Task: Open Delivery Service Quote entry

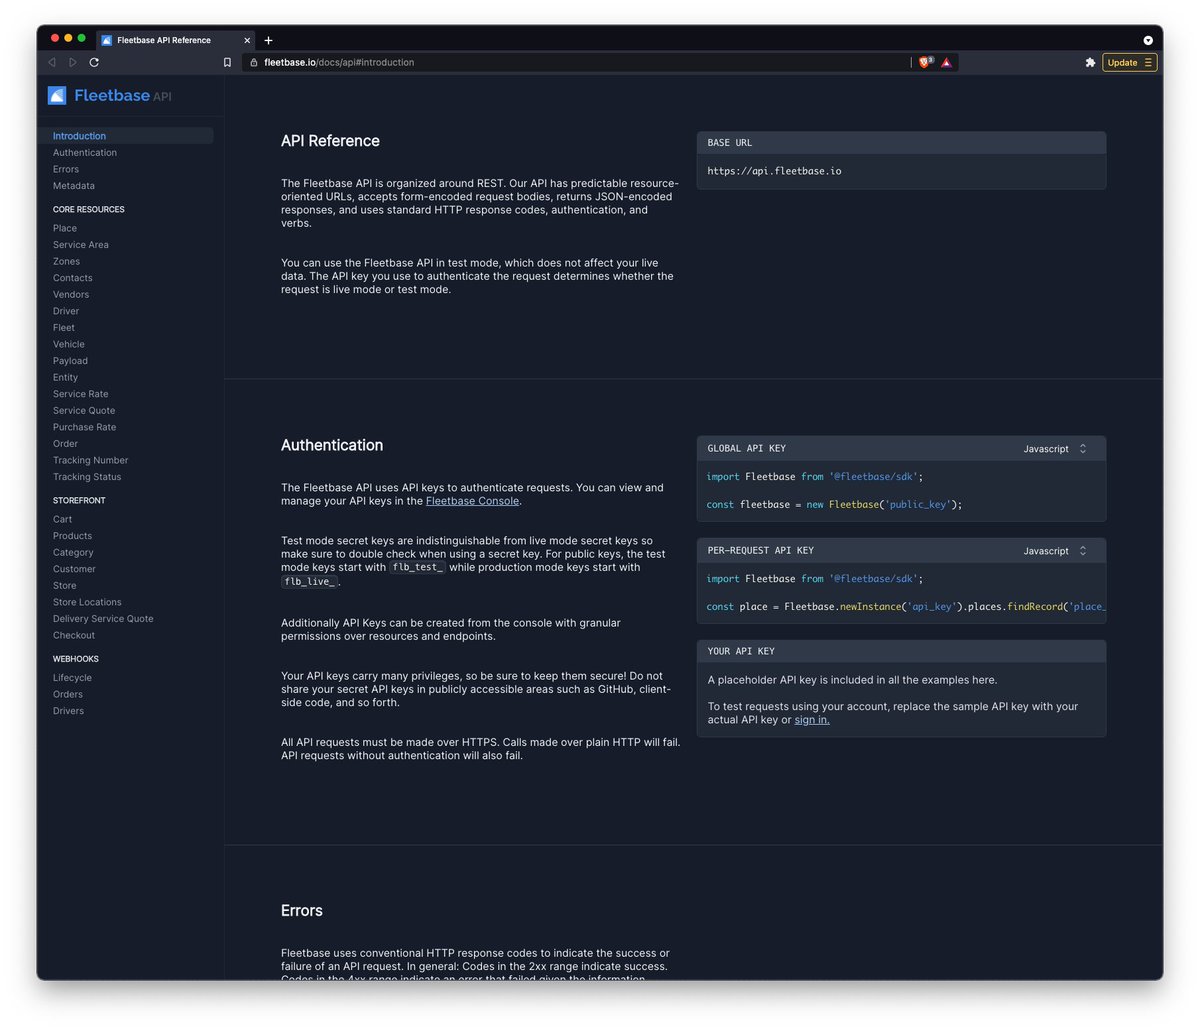Action: pyautogui.click(x=103, y=619)
